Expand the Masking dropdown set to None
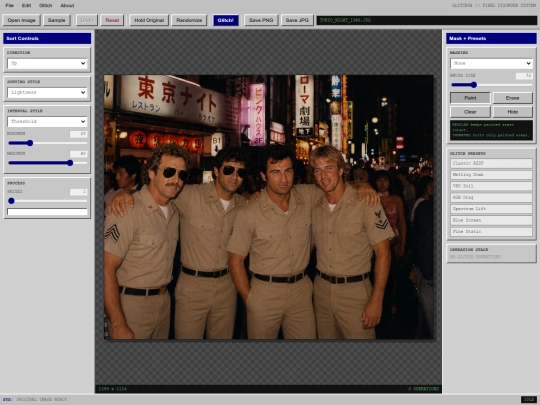The height and width of the screenshot is (405, 540). (x=491, y=63)
